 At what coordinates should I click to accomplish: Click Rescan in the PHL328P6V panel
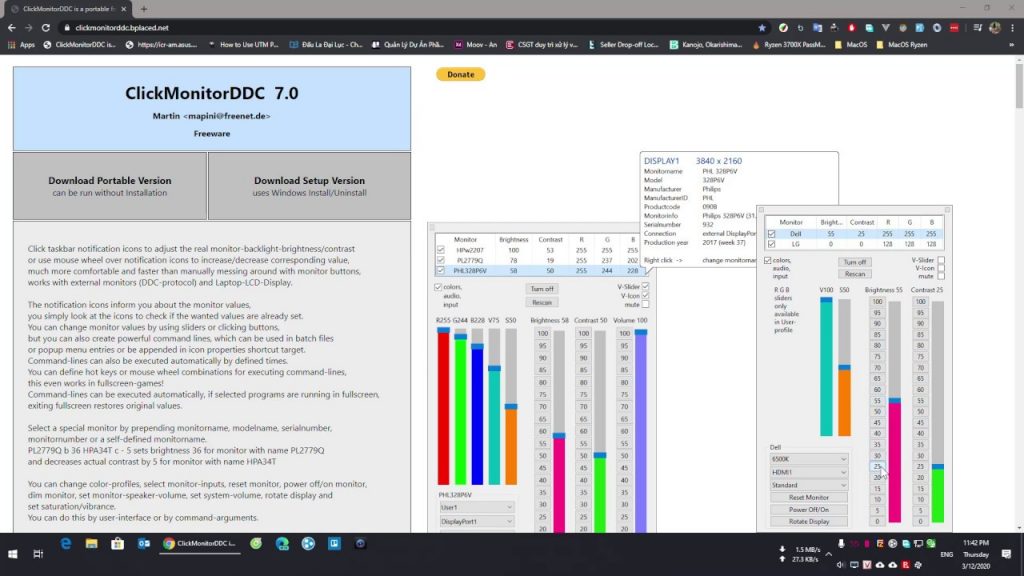click(541, 302)
